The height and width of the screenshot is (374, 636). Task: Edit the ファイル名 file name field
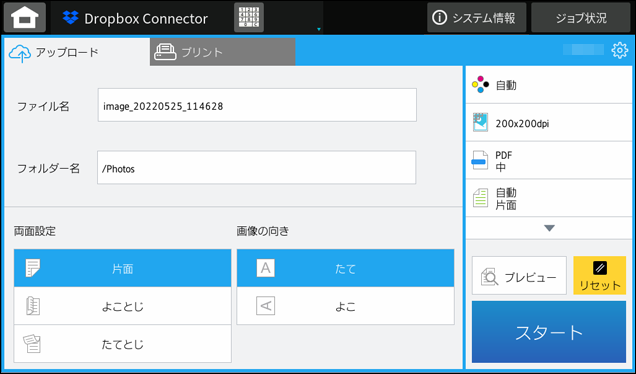pyautogui.click(x=257, y=105)
